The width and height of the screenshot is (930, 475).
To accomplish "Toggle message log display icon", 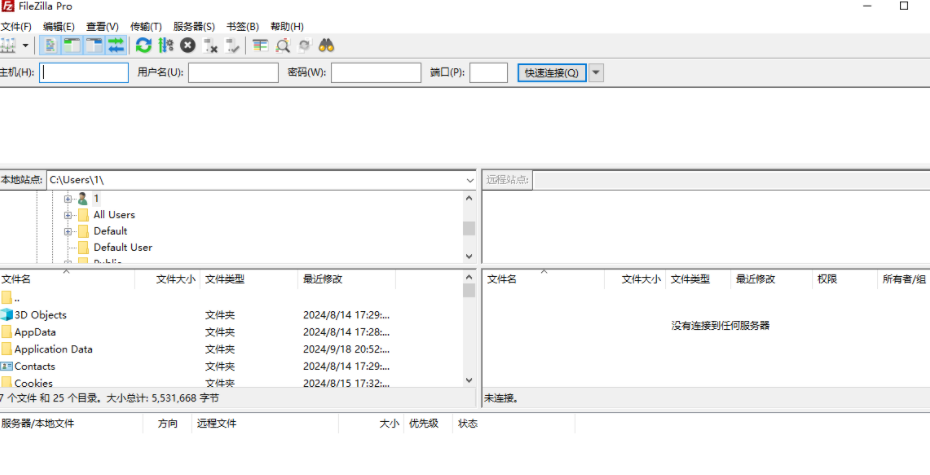I will (51, 45).
